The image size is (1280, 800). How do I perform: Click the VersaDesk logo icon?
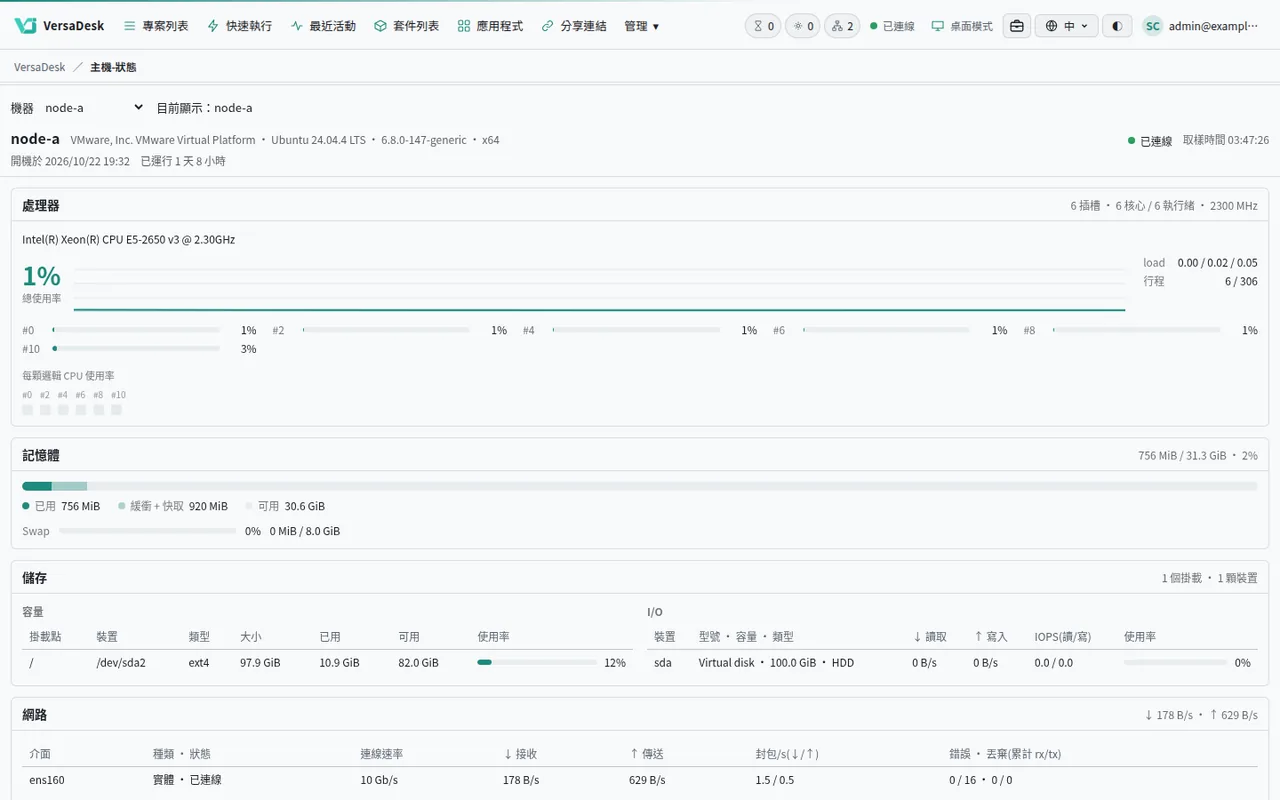[x=26, y=26]
